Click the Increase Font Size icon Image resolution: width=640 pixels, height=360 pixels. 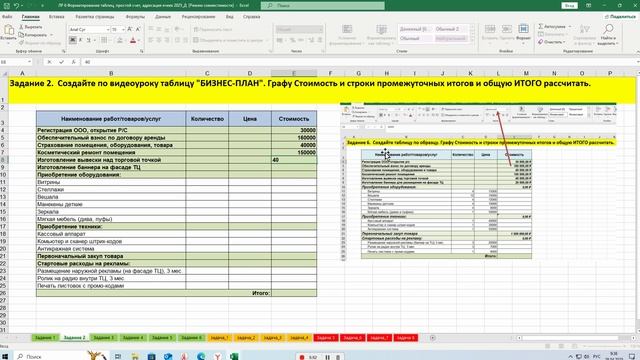pyautogui.click(x=129, y=29)
